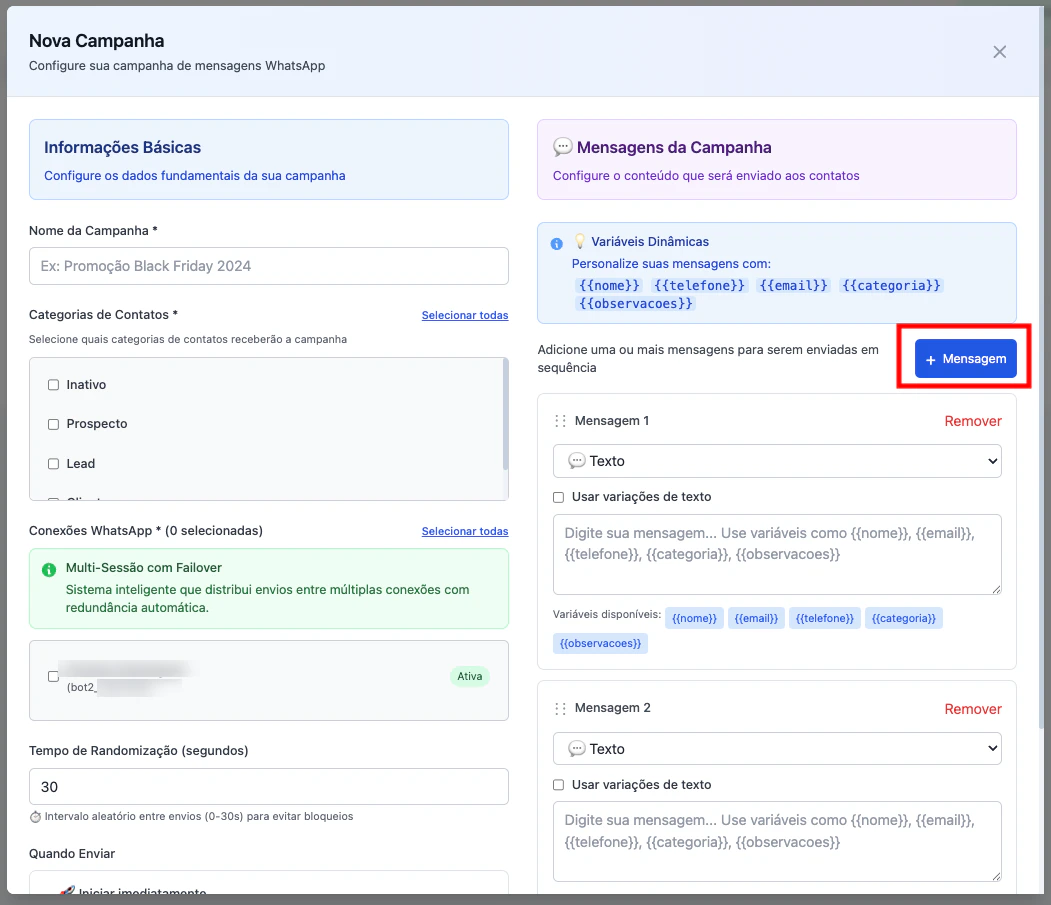
Task: Select all Conexões WhatsApp
Action: click(465, 531)
